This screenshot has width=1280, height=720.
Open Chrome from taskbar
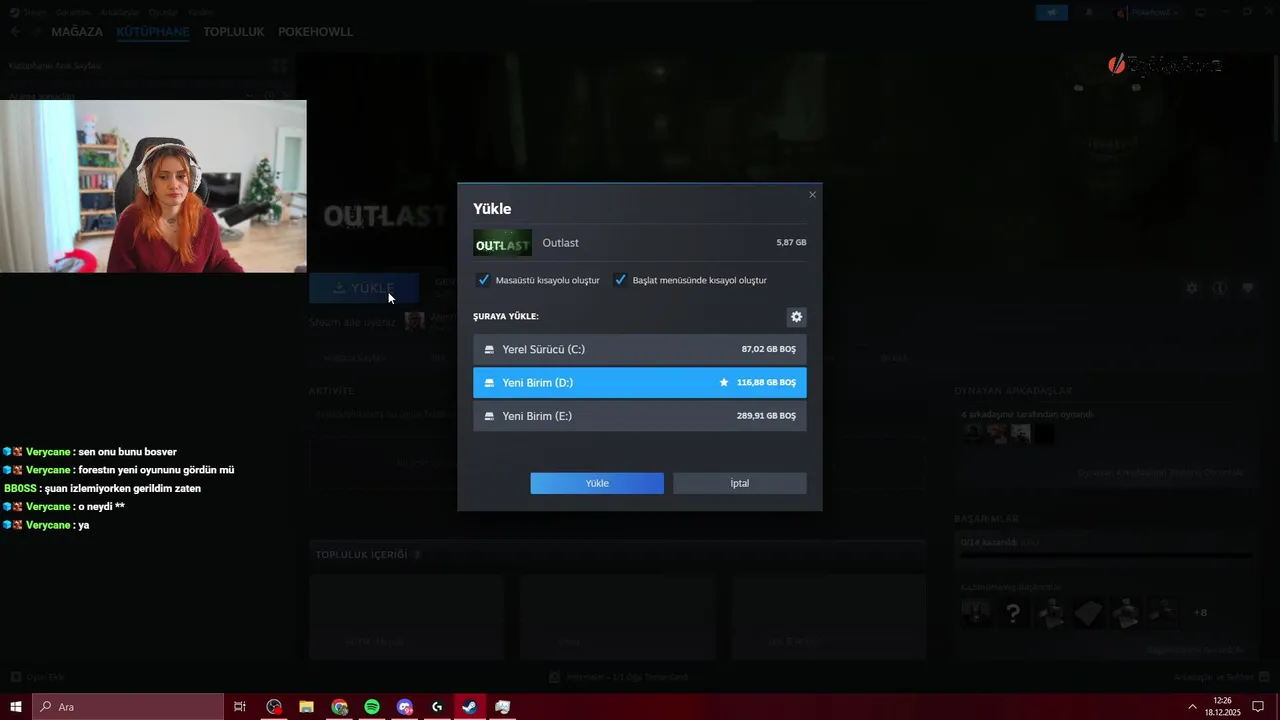[340, 707]
